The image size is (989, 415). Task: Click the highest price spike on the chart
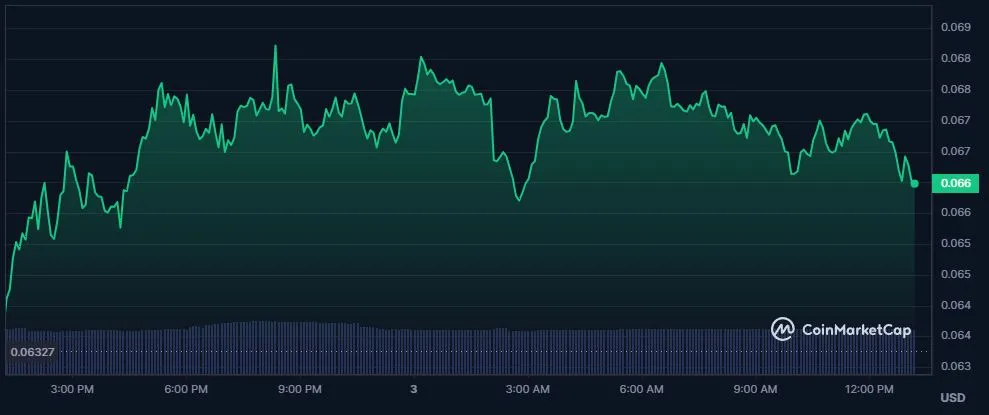275,46
